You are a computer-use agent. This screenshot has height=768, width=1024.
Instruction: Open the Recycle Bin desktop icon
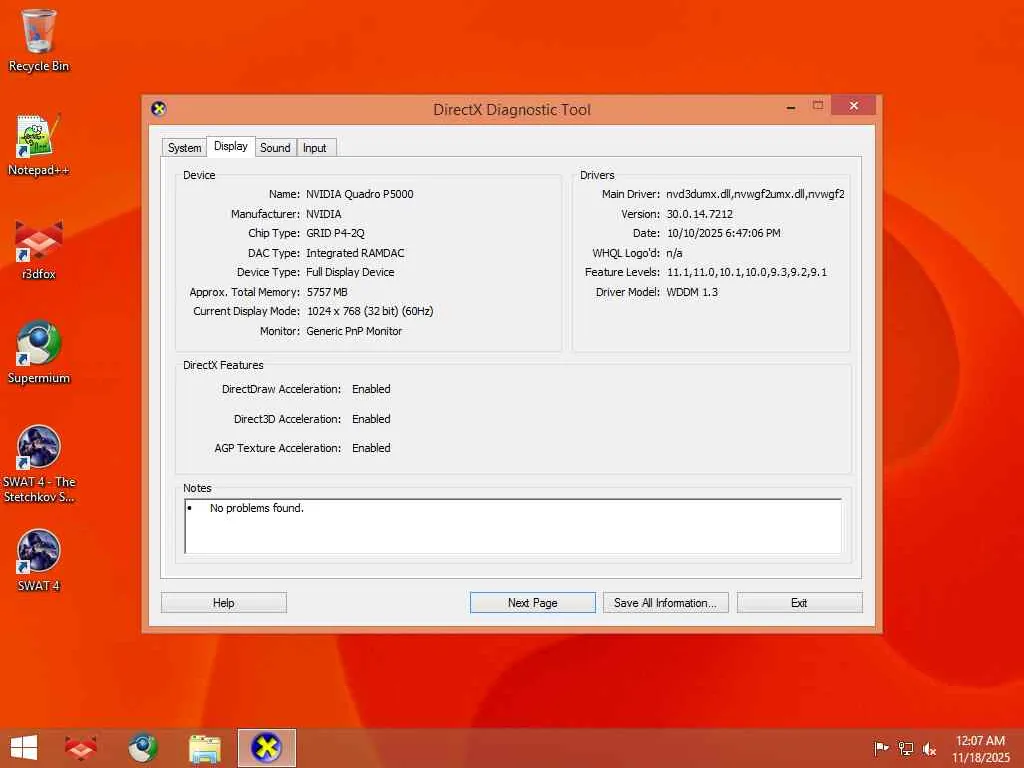39,40
